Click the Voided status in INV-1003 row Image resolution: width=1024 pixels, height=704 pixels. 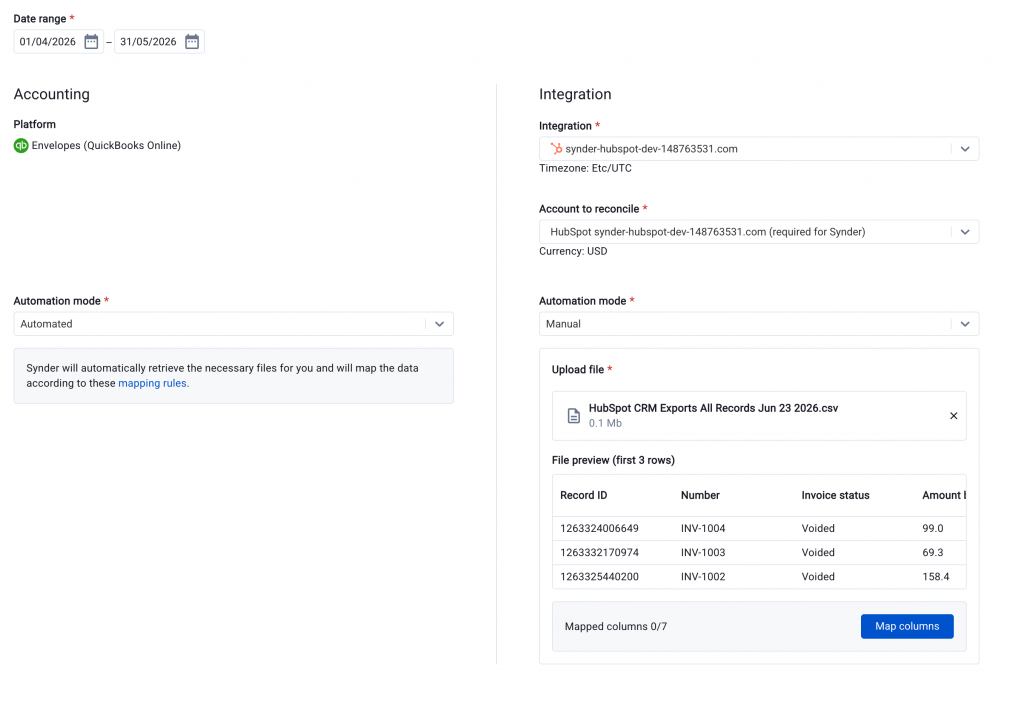pyautogui.click(x=818, y=552)
